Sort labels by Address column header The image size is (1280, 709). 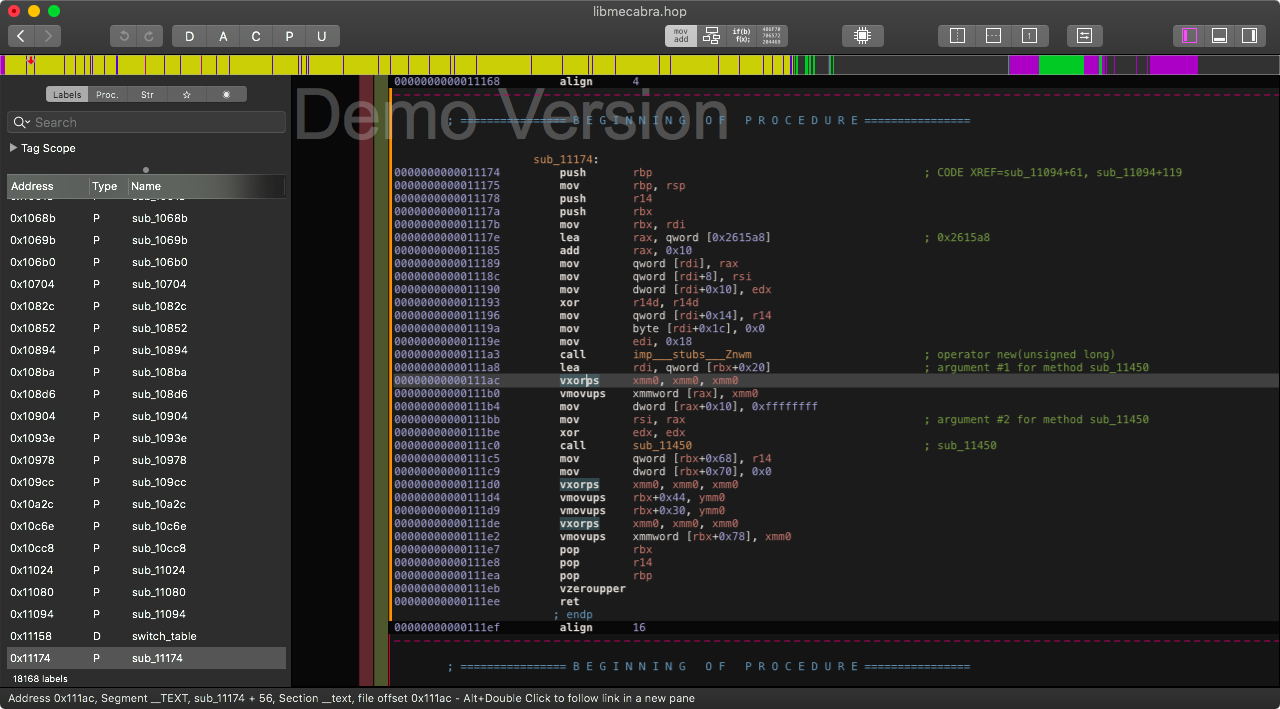47,186
